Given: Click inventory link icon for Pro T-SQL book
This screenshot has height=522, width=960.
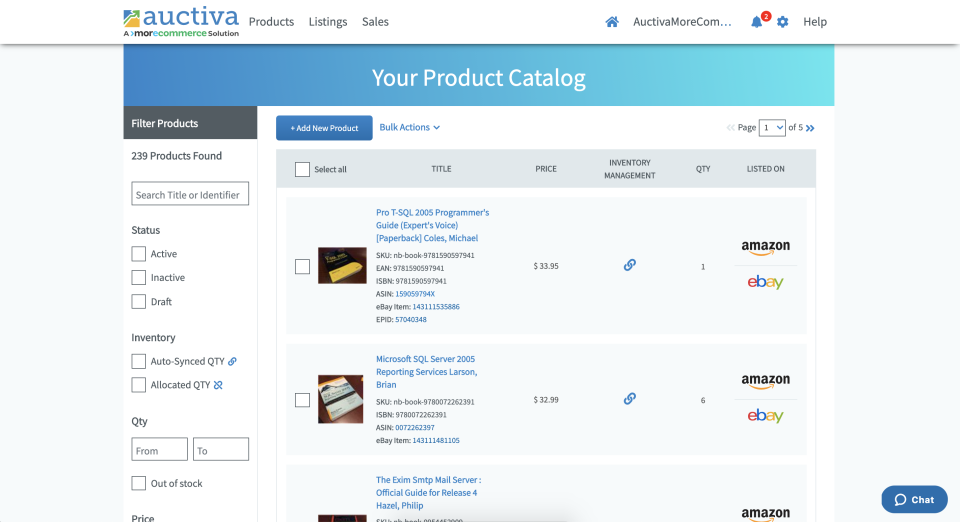Looking at the screenshot, I should tap(630, 265).
